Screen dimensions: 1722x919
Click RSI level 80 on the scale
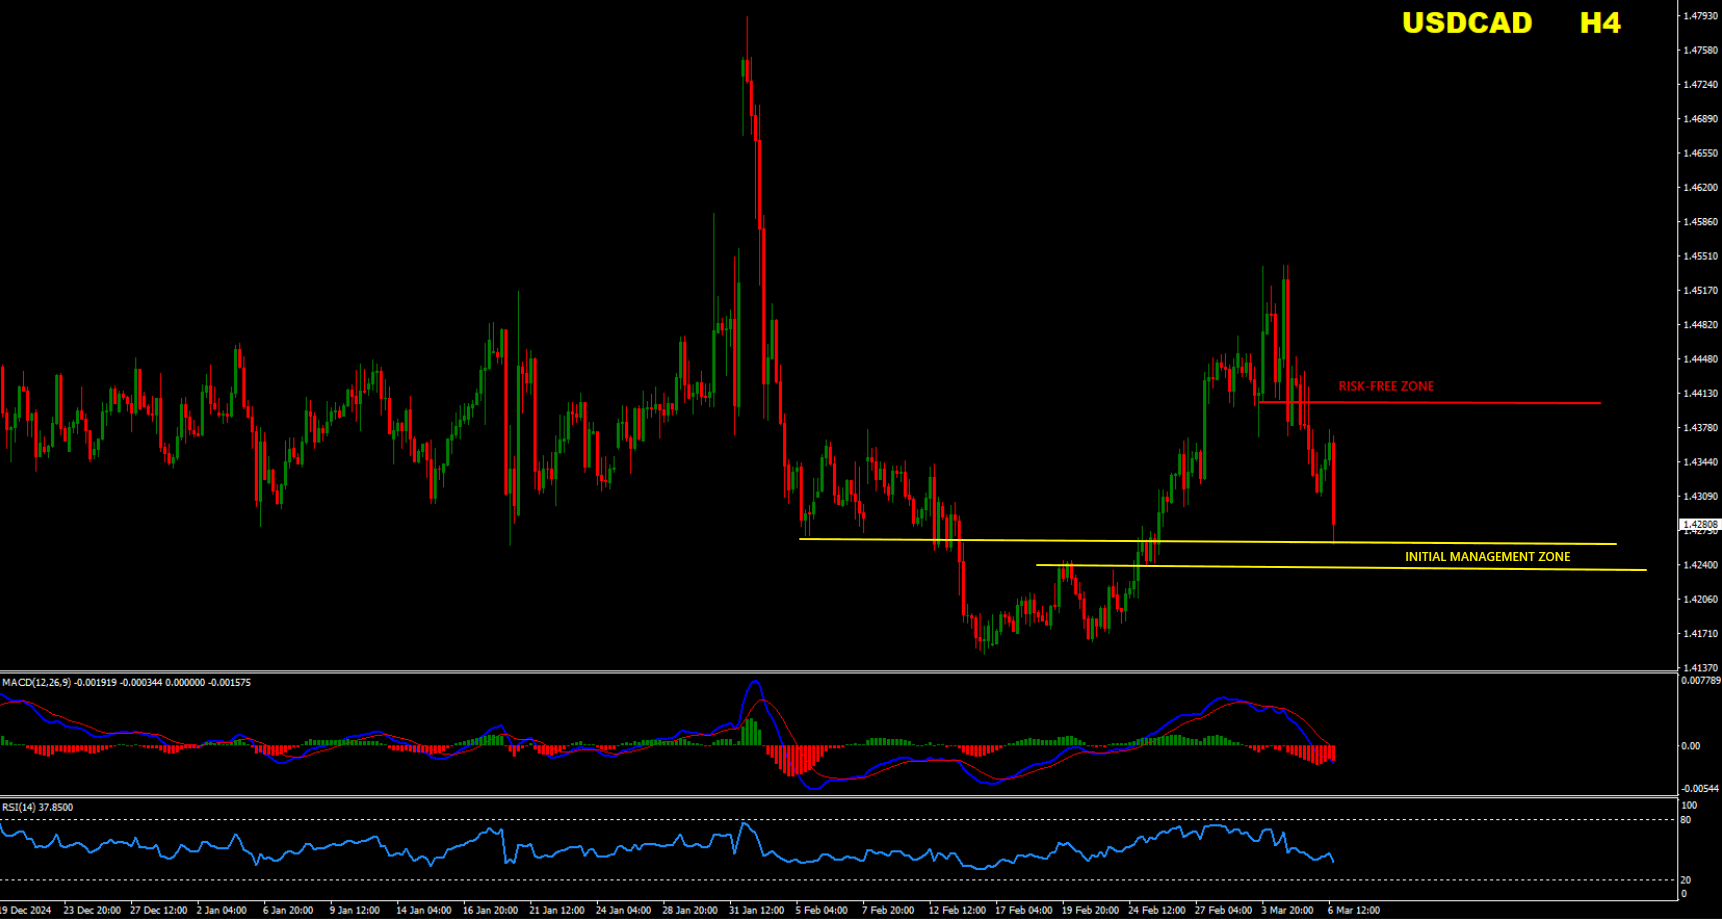tap(1686, 820)
